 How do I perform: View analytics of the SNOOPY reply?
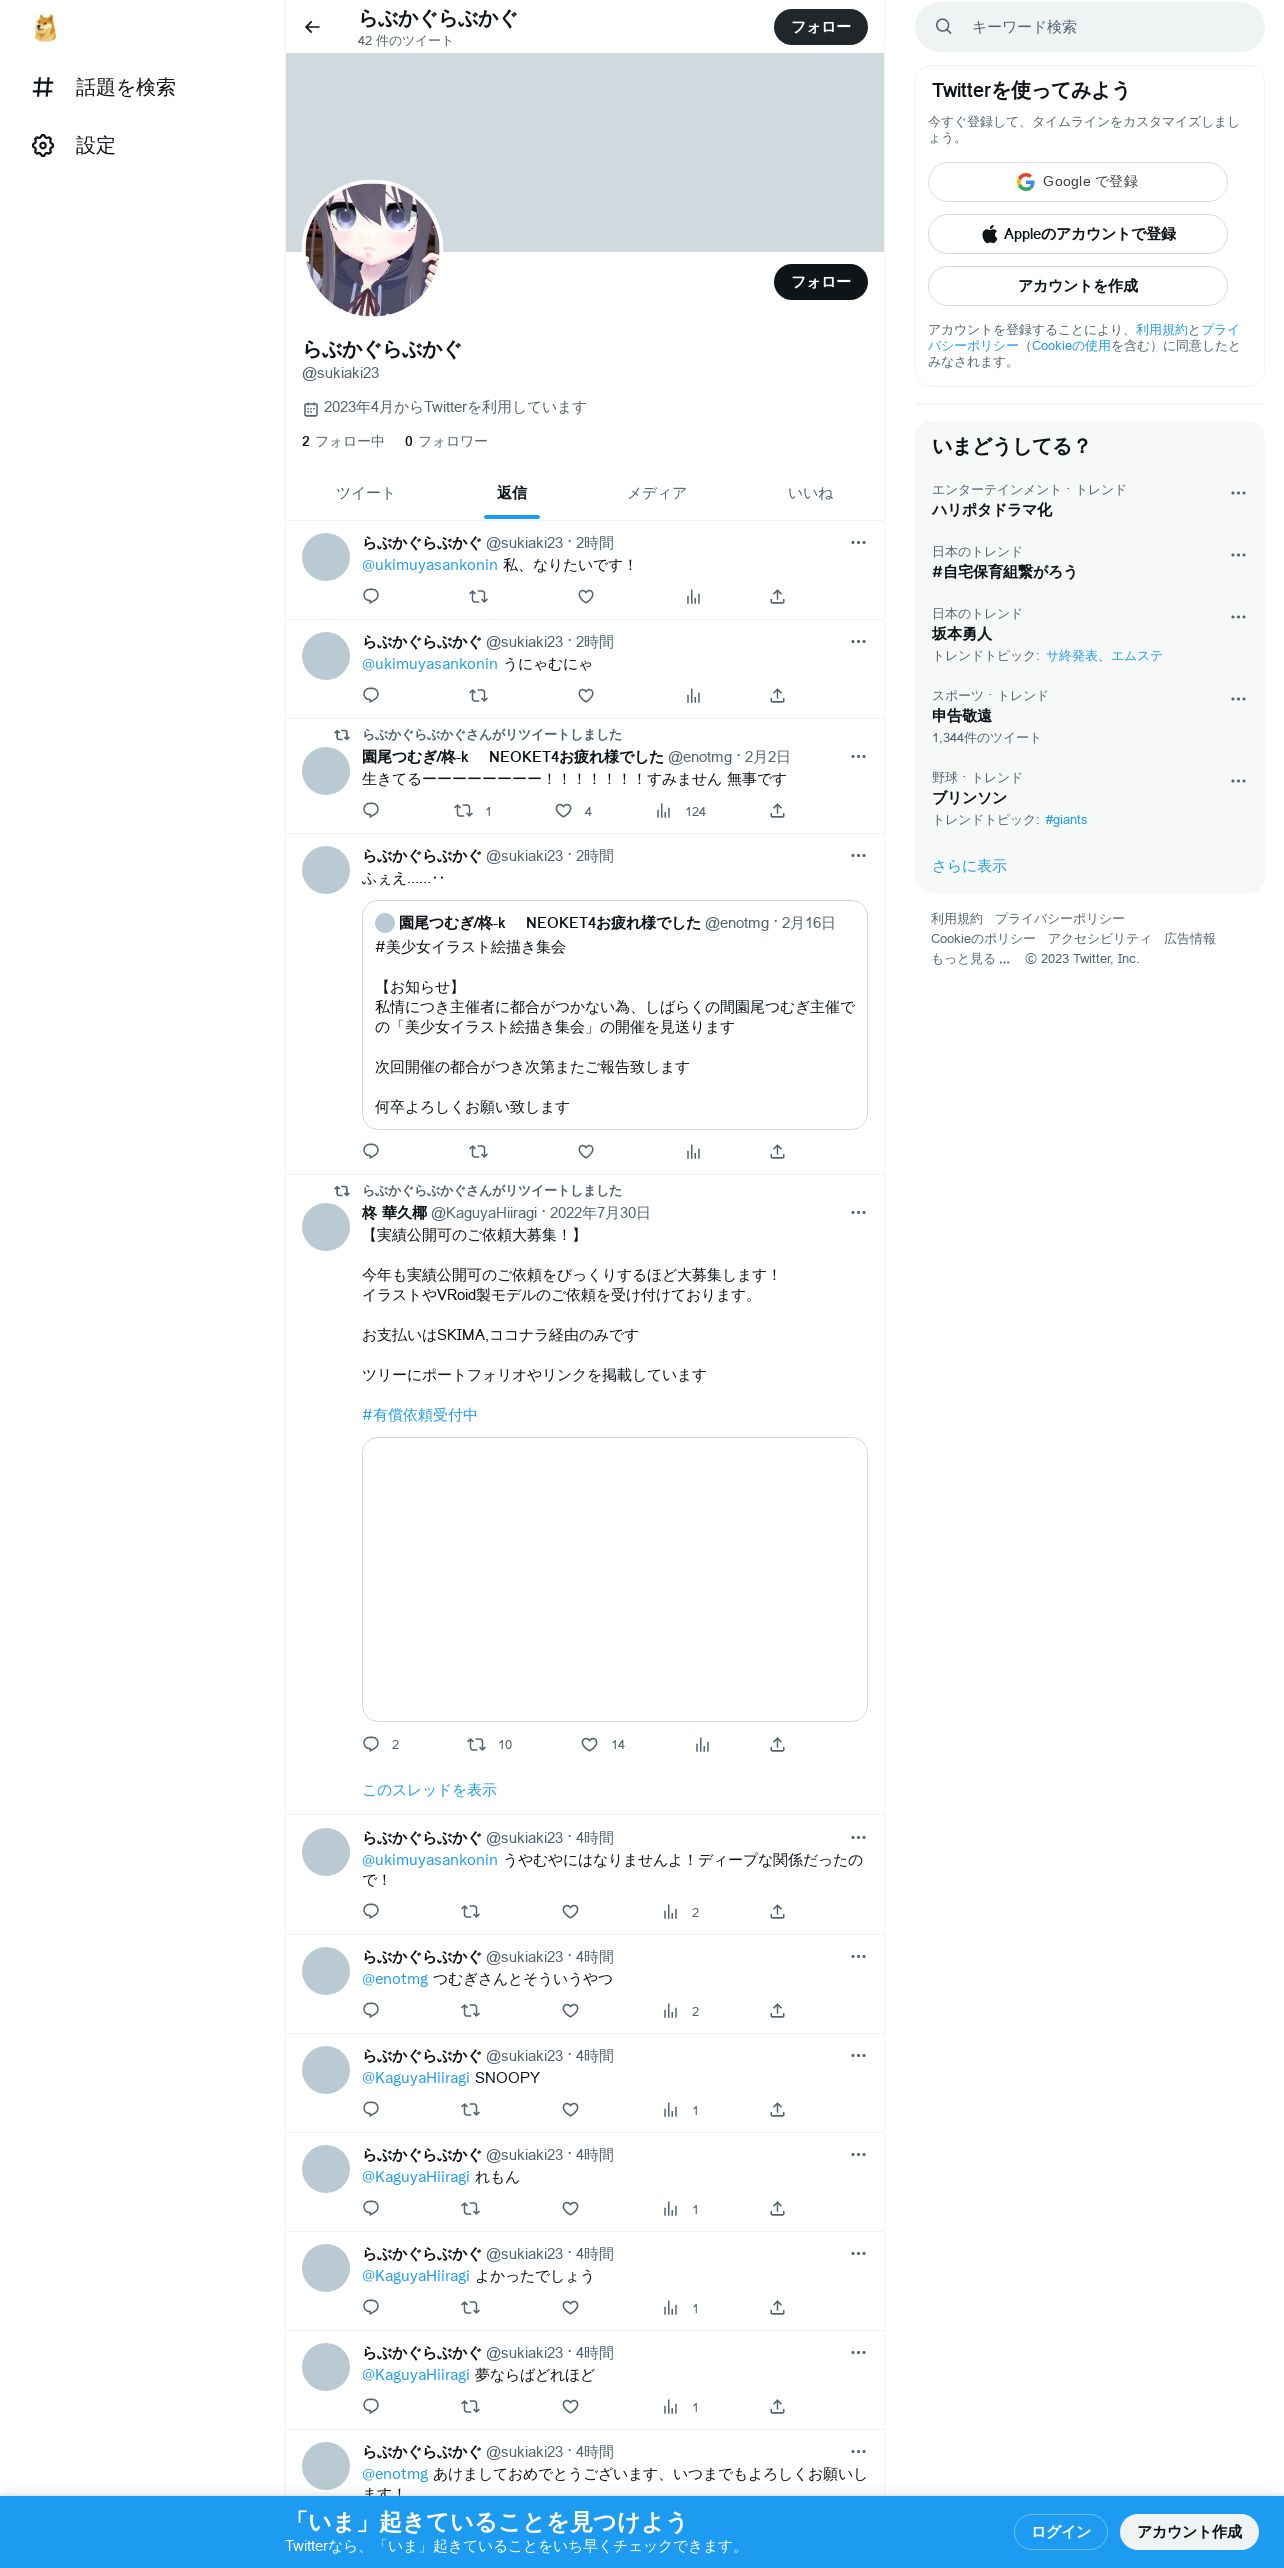pos(681,2110)
